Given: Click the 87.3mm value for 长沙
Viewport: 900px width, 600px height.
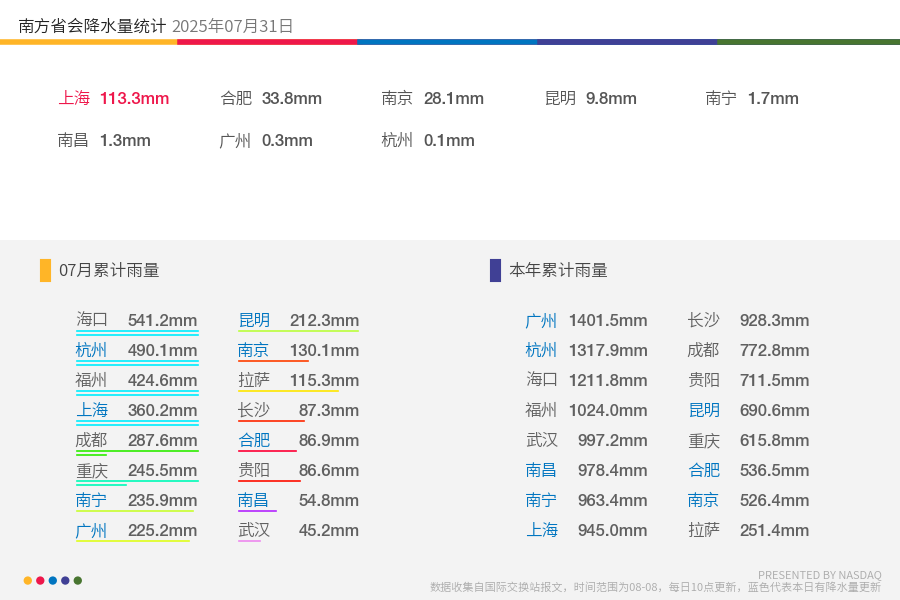Looking at the screenshot, I should (x=329, y=410).
